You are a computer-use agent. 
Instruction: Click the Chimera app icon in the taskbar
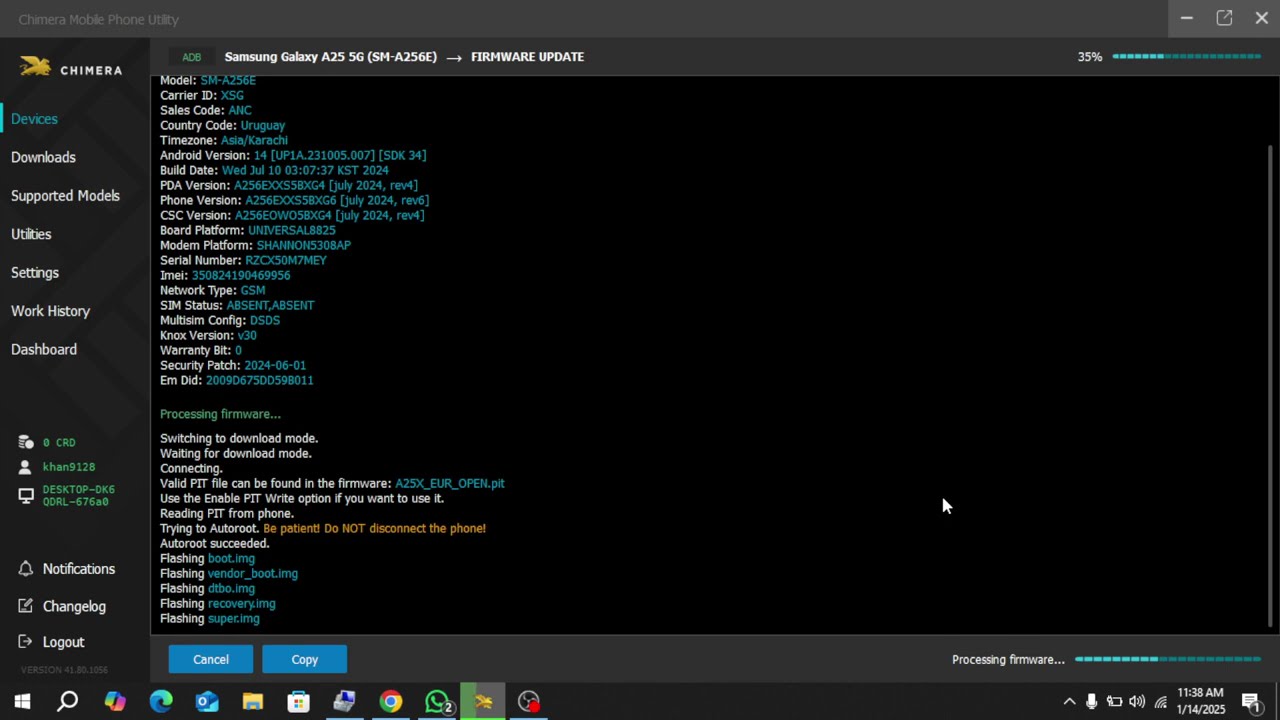tap(483, 702)
